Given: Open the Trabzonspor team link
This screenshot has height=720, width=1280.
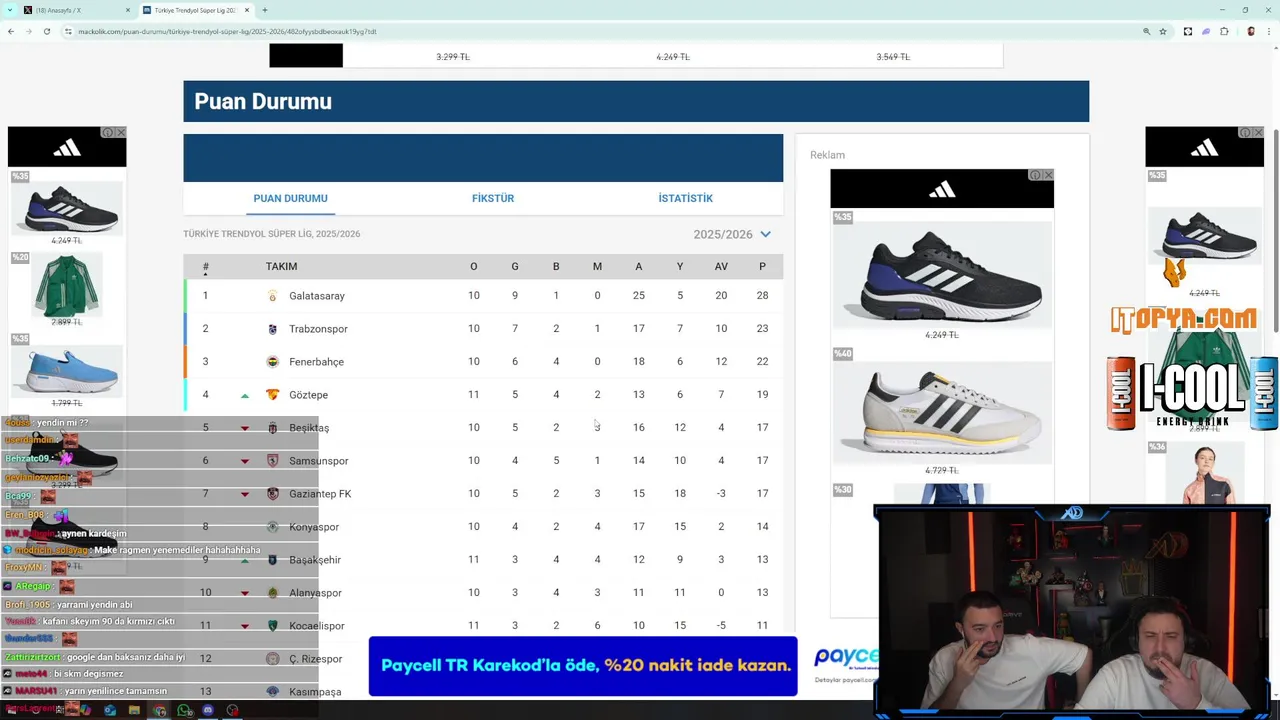Looking at the screenshot, I should pyautogui.click(x=318, y=329).
